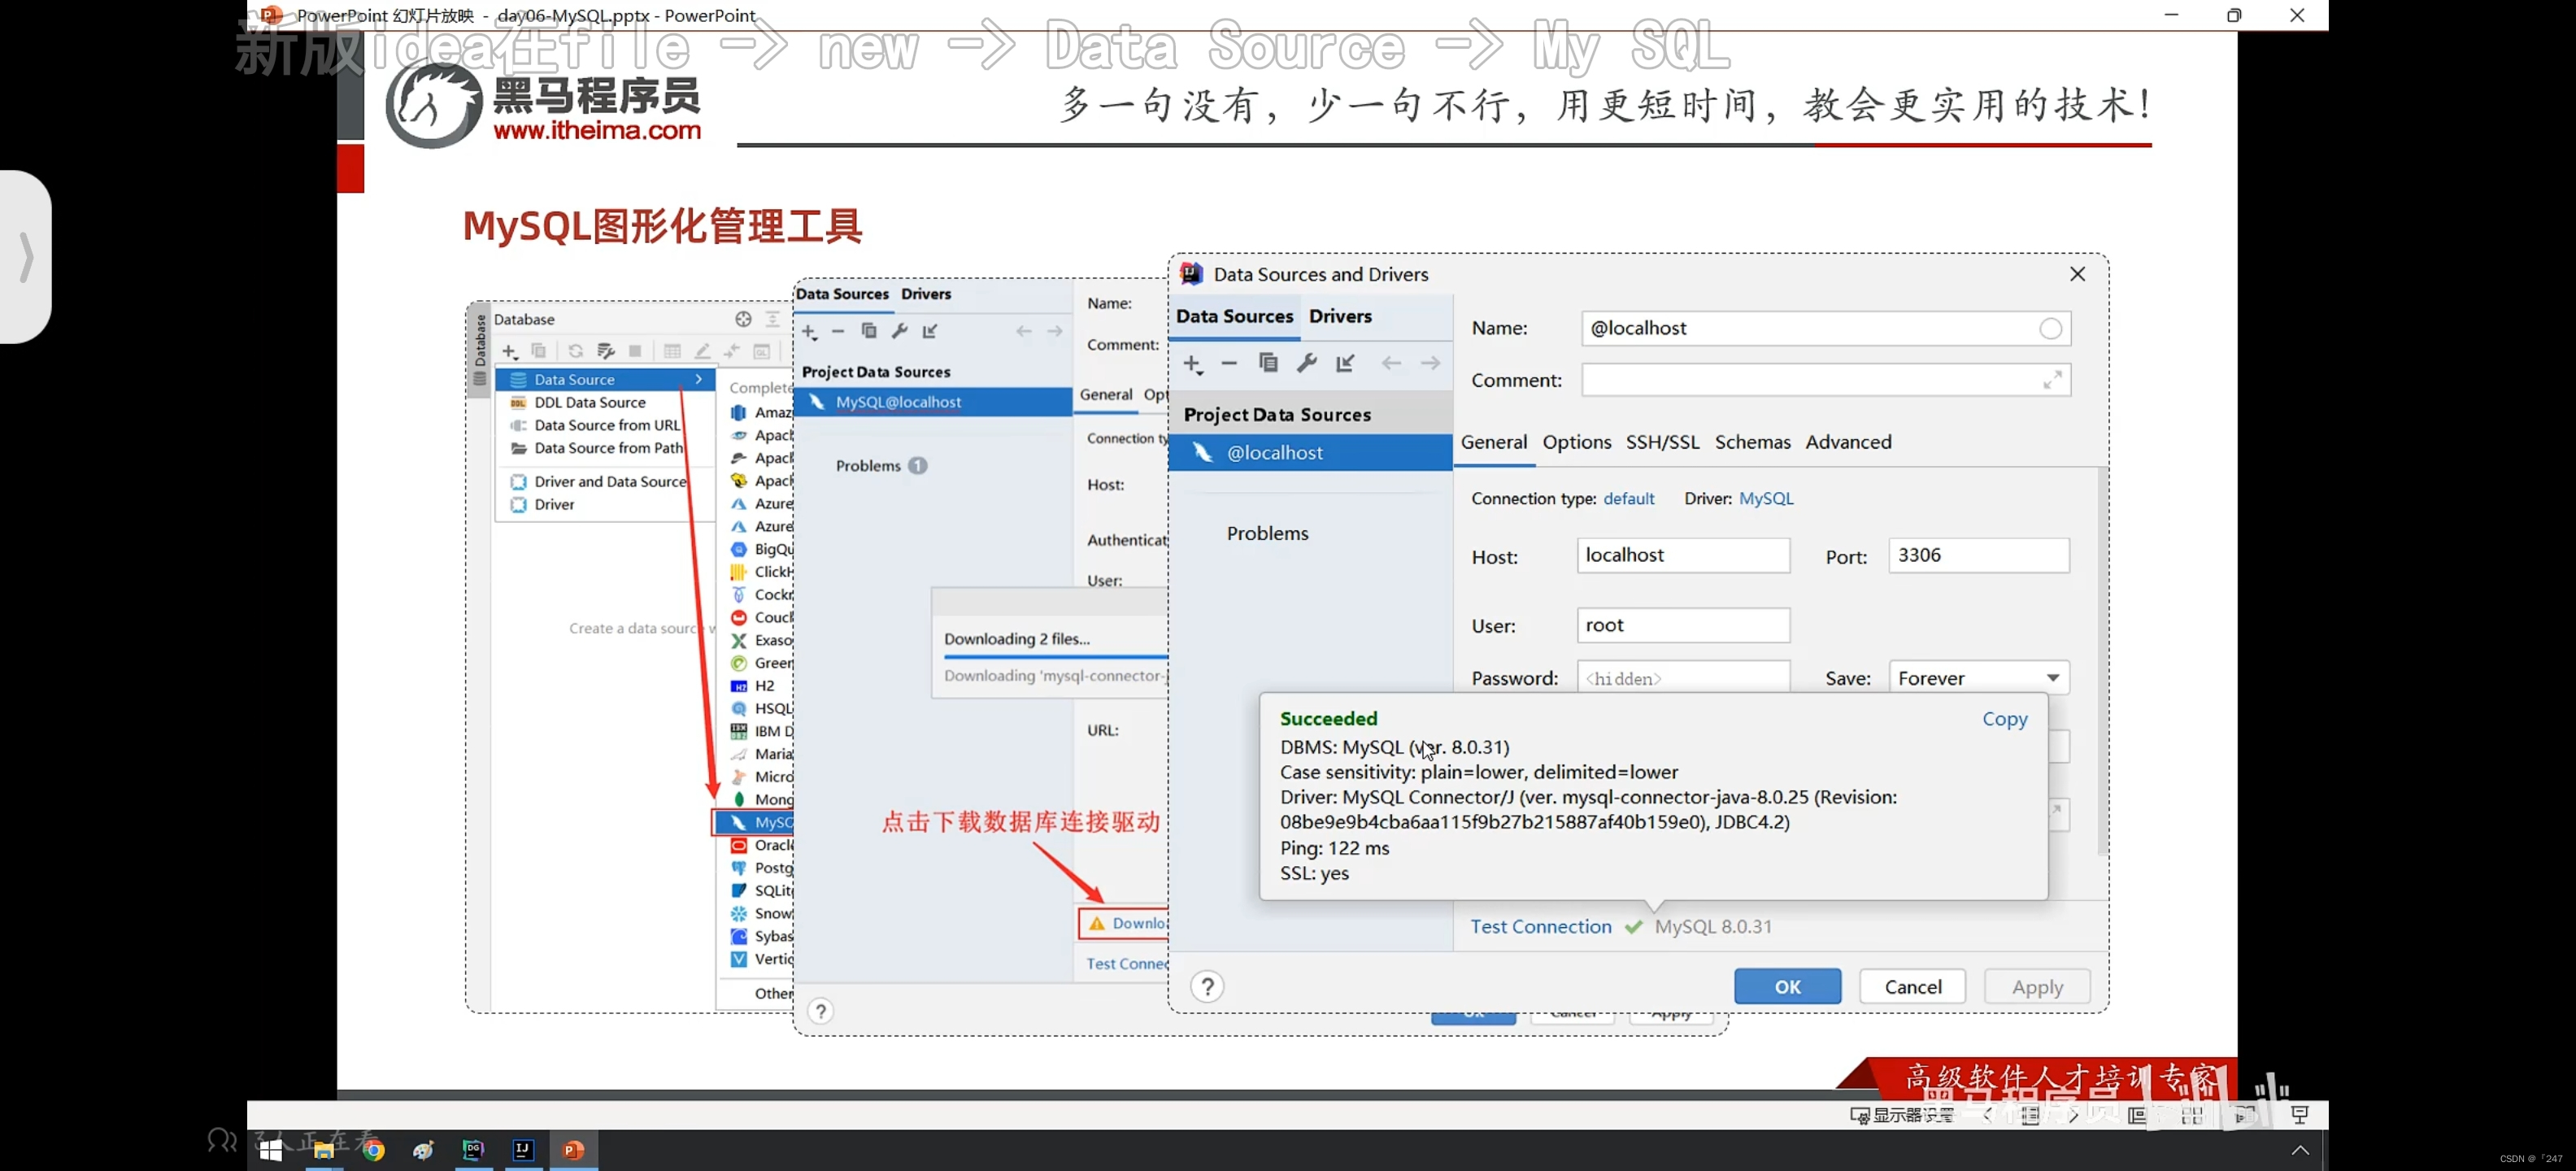Click the Port '3306' input field
The image size is (2576, 1171).
[1978, 555]
